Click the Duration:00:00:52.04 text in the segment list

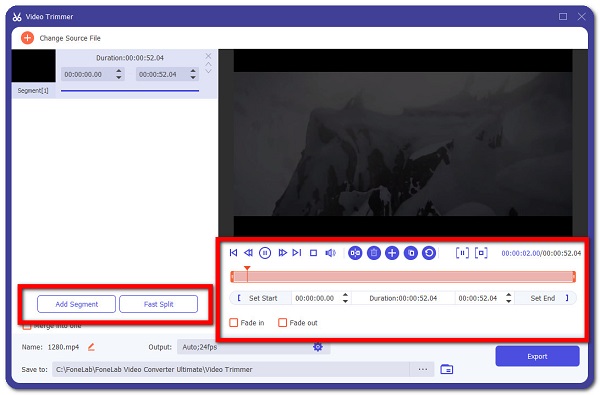130,58
